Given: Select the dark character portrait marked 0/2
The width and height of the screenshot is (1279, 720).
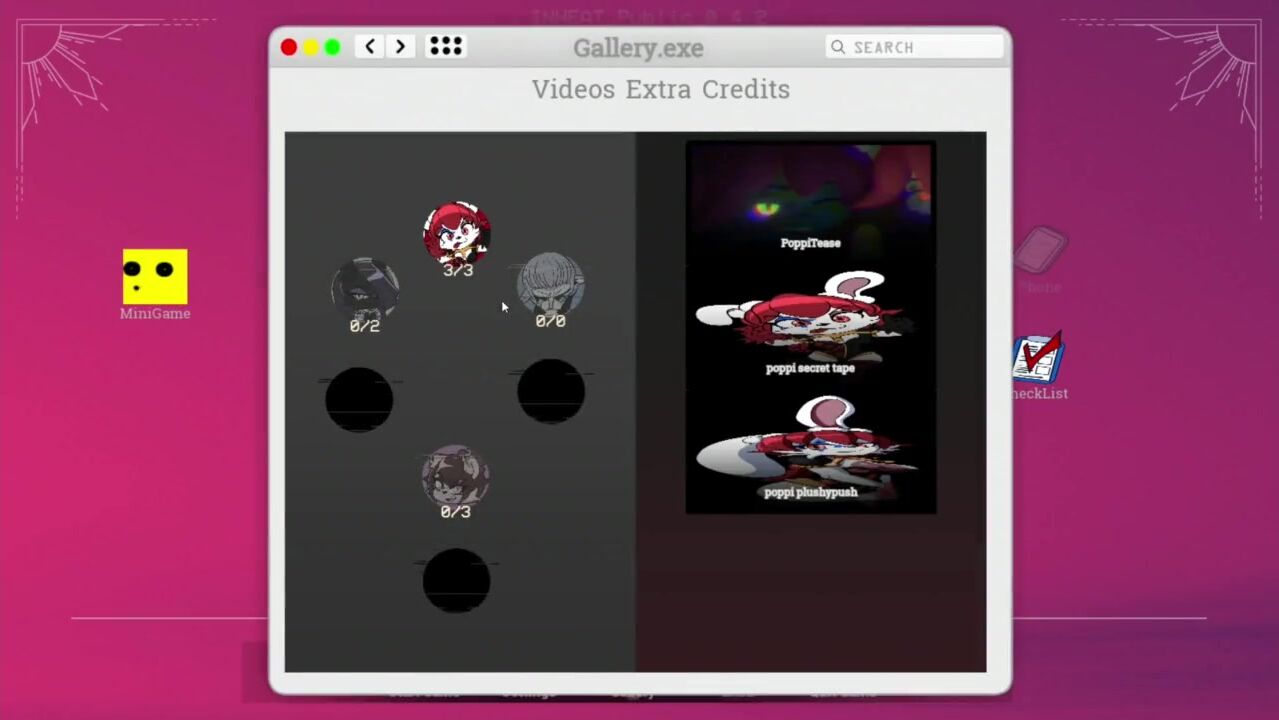Looking at the screenshot, I should click(365, 289).
